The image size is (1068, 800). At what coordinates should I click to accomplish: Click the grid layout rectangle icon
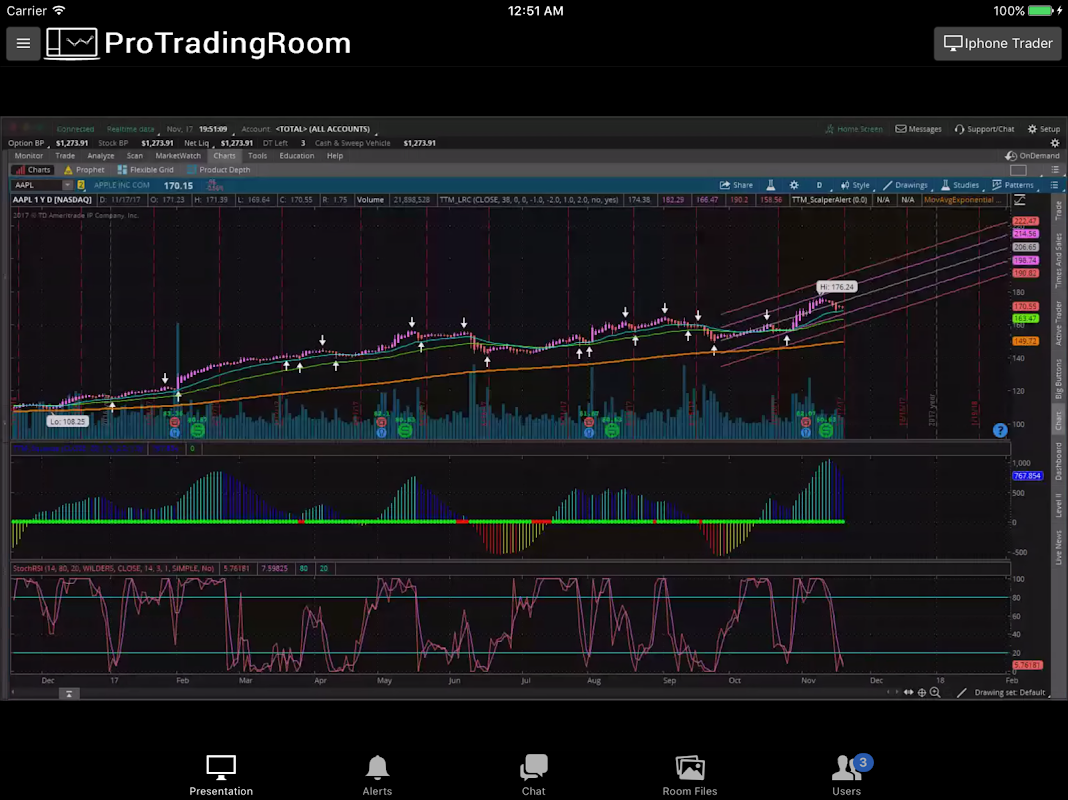click(x=1018, y=170)
